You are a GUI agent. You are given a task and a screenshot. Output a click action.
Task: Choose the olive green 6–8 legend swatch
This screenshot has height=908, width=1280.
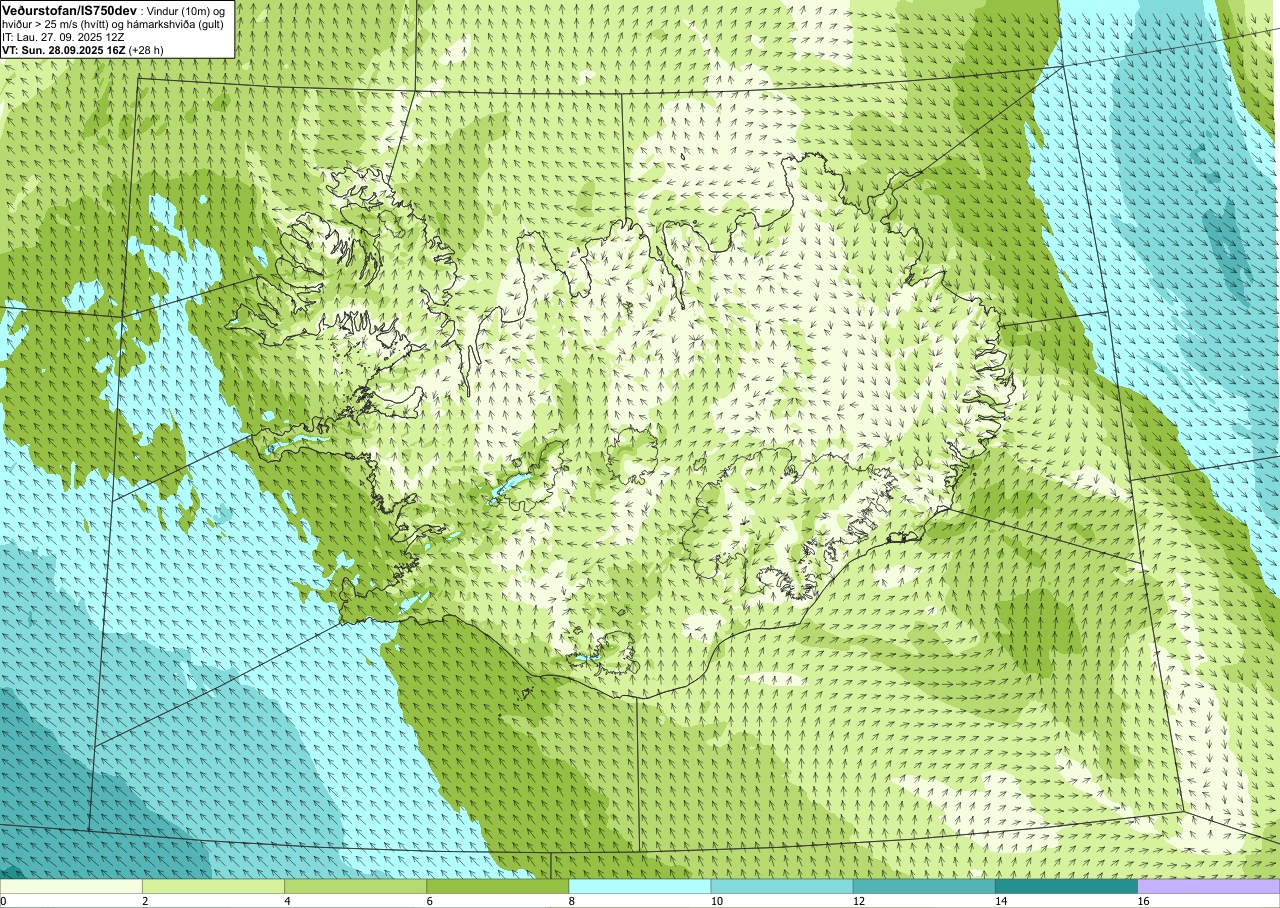click(x=497, y=886)
